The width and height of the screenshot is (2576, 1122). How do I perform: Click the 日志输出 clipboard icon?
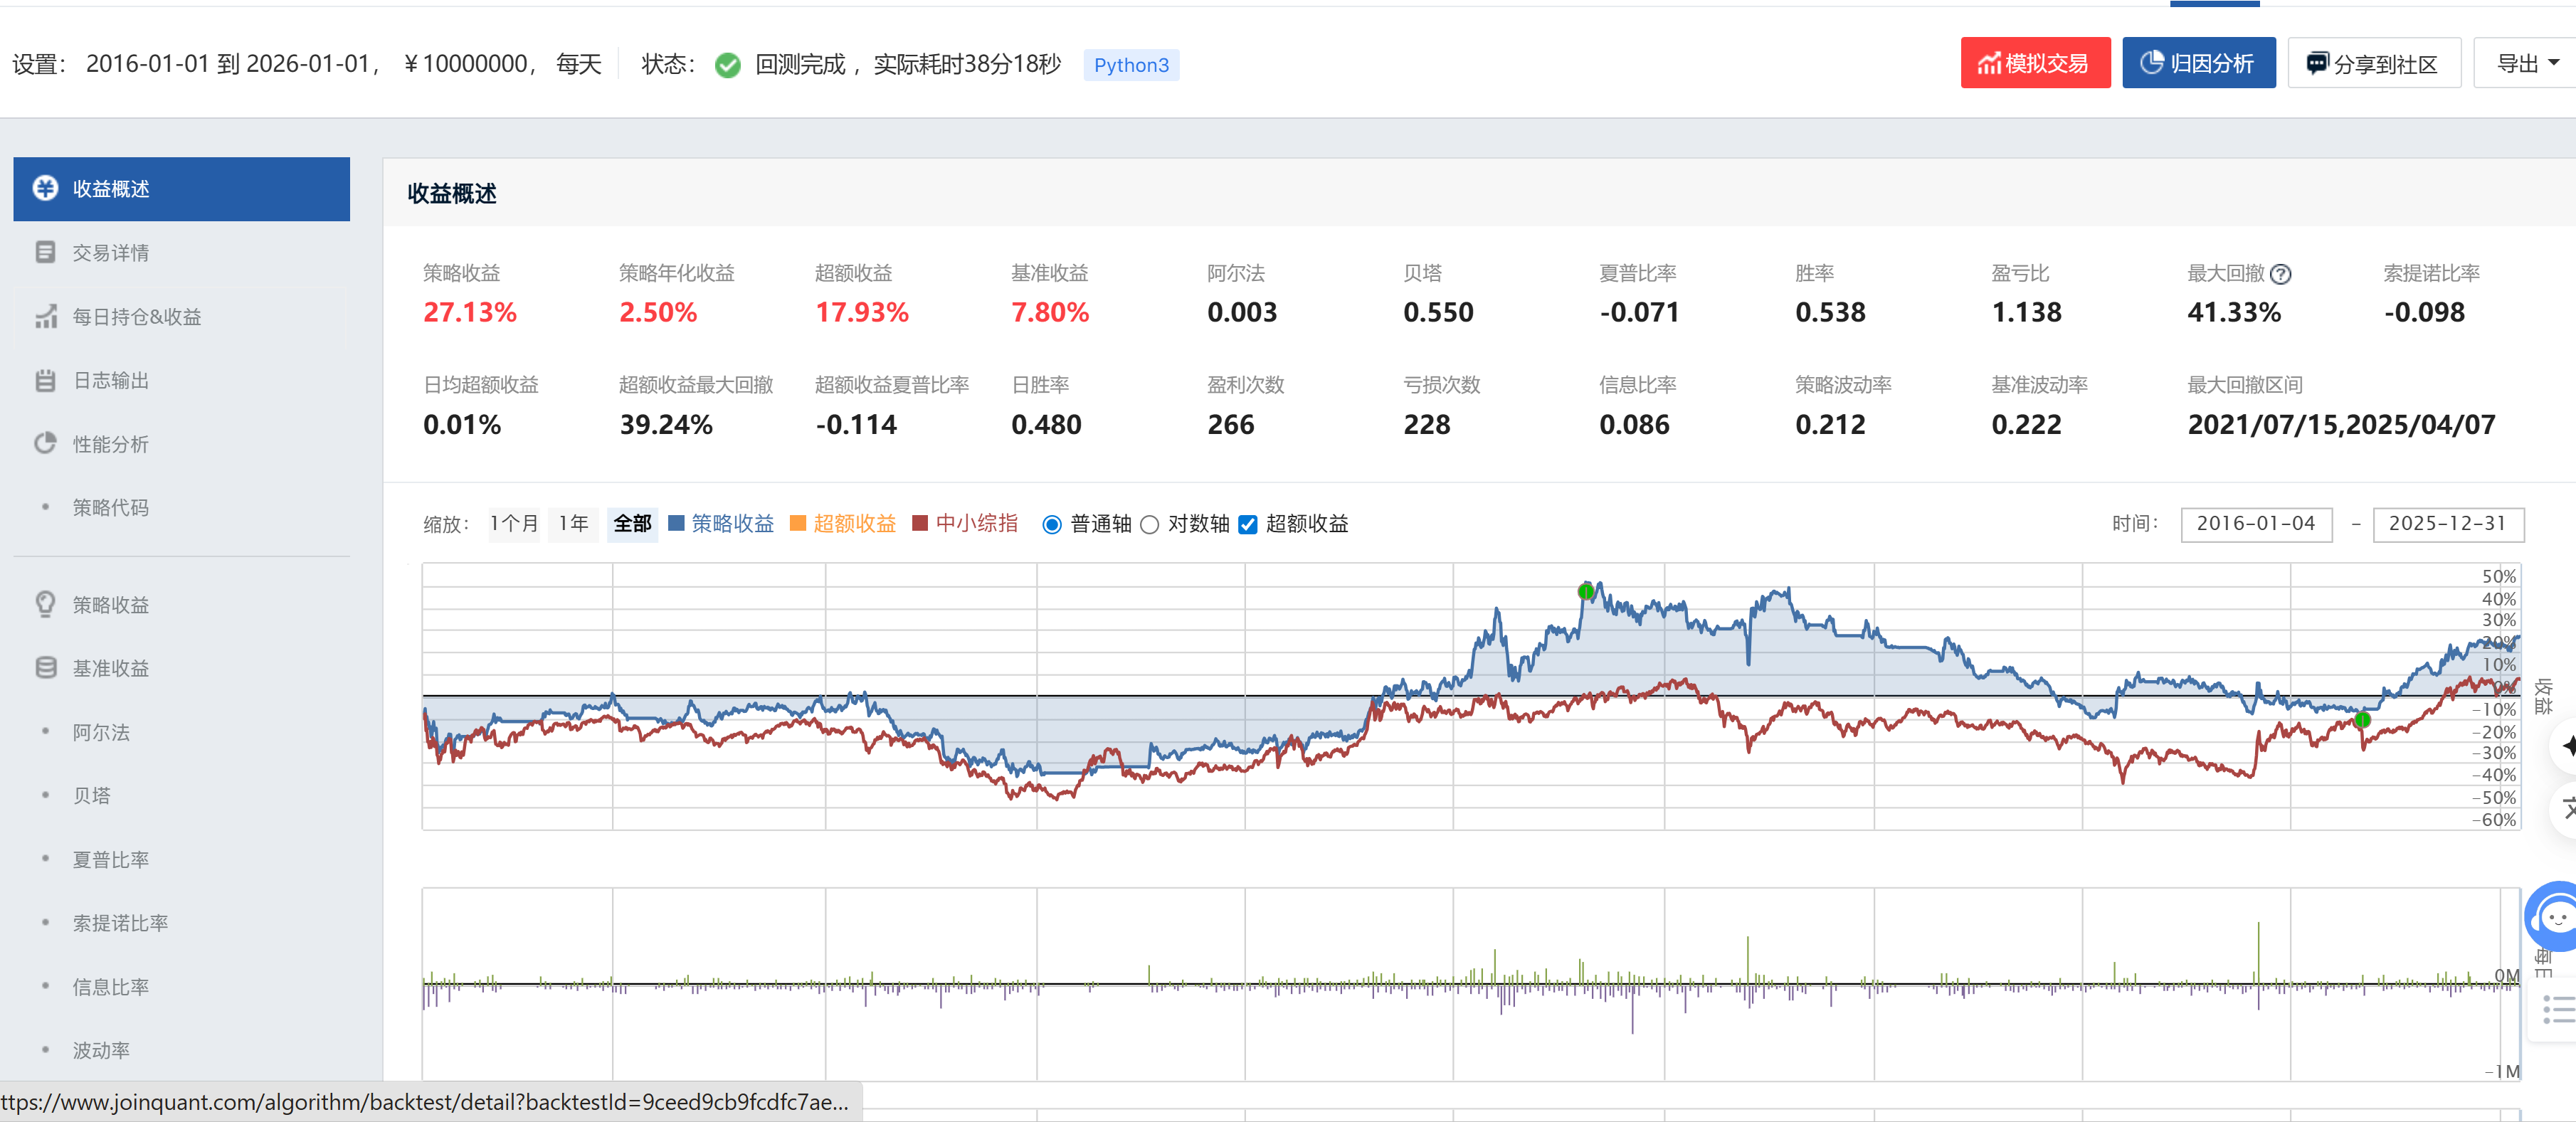coord(46,380)
